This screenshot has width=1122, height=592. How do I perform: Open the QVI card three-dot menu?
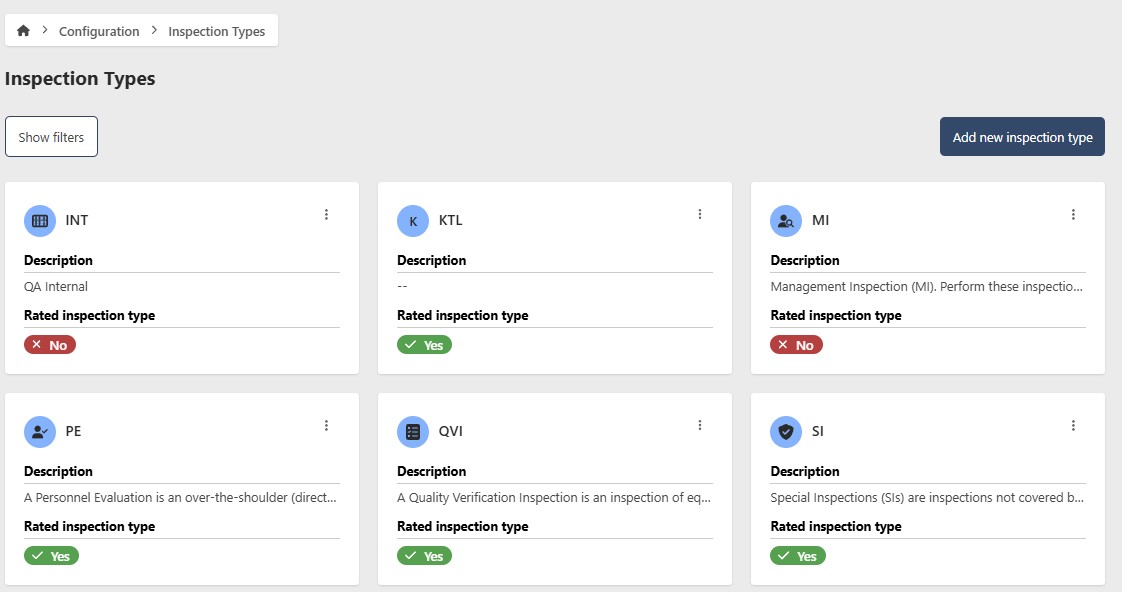click(x=700, y=425)
